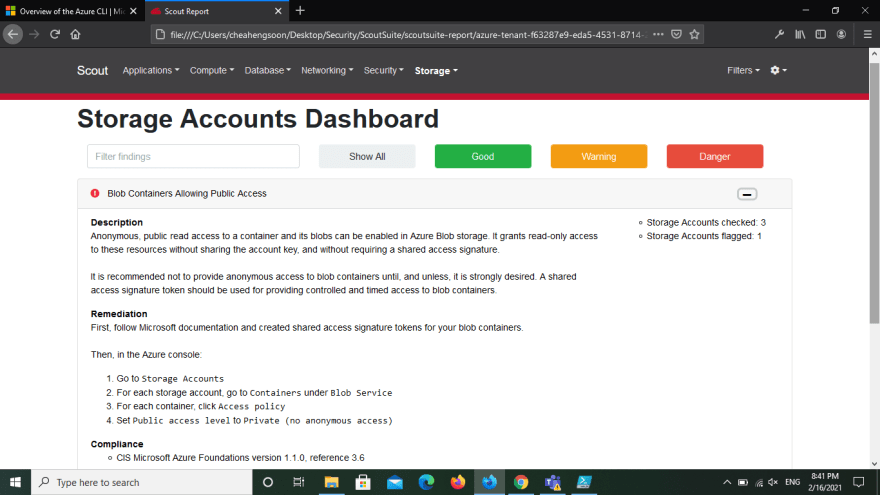Image resolution: width=880 pixels, height=495 pixels.
Task: Open the notification center icon
Action: click(x=859, y=482)
